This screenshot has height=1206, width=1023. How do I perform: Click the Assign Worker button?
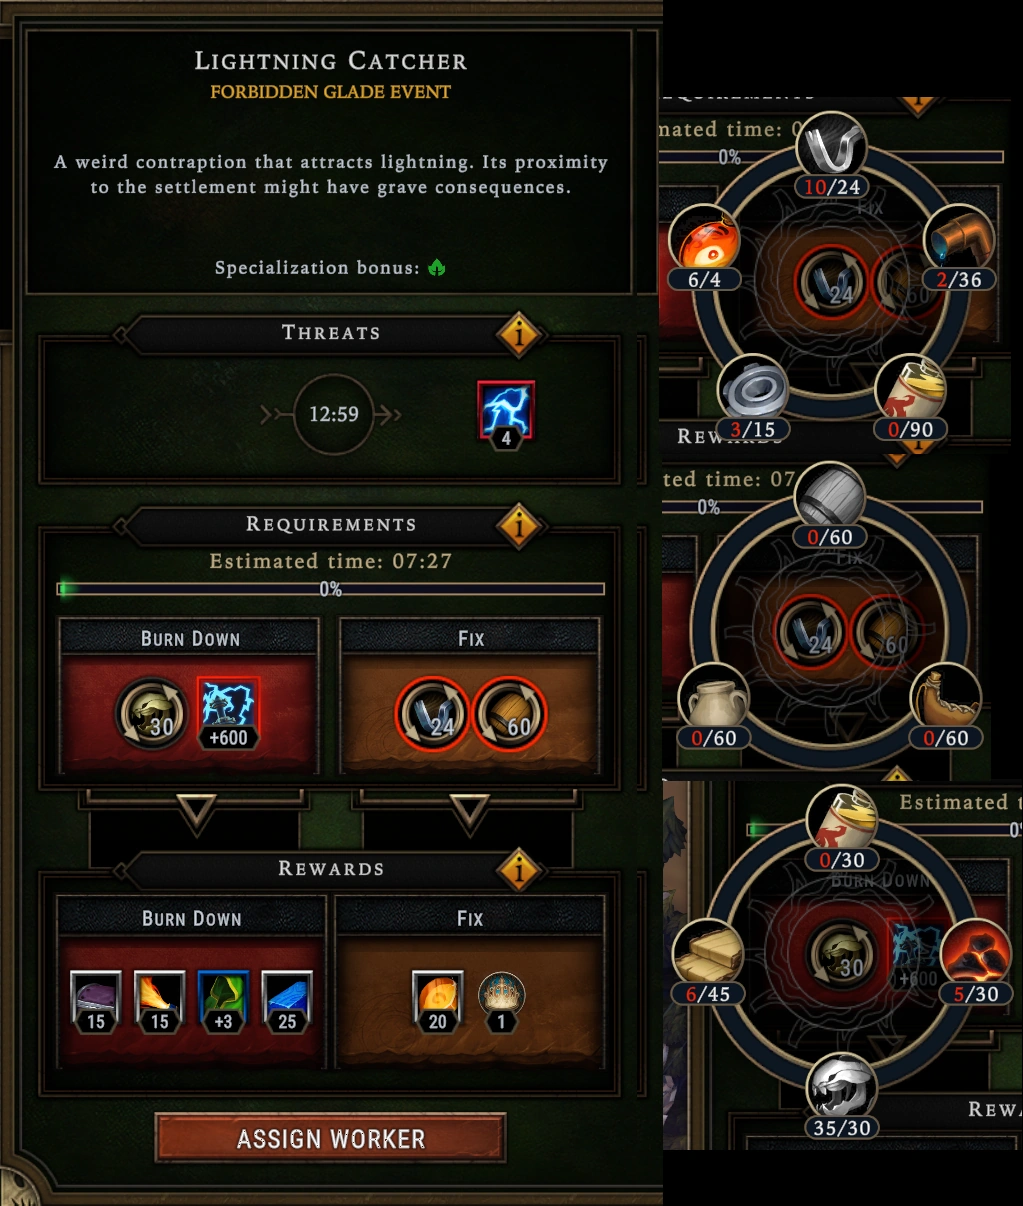pos(330,1138)
